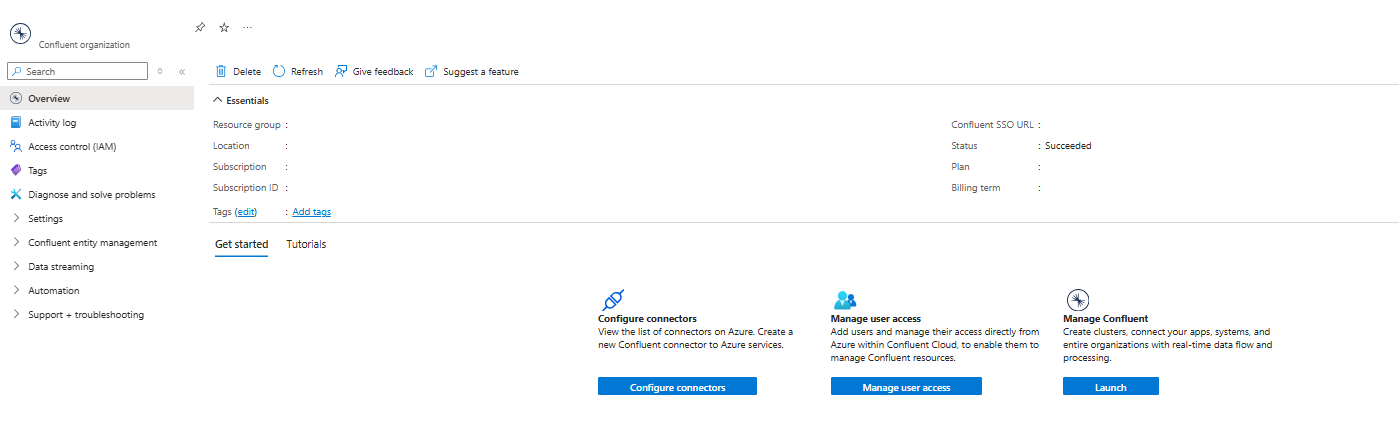Click the Add tags link

[x=312, y=212]
